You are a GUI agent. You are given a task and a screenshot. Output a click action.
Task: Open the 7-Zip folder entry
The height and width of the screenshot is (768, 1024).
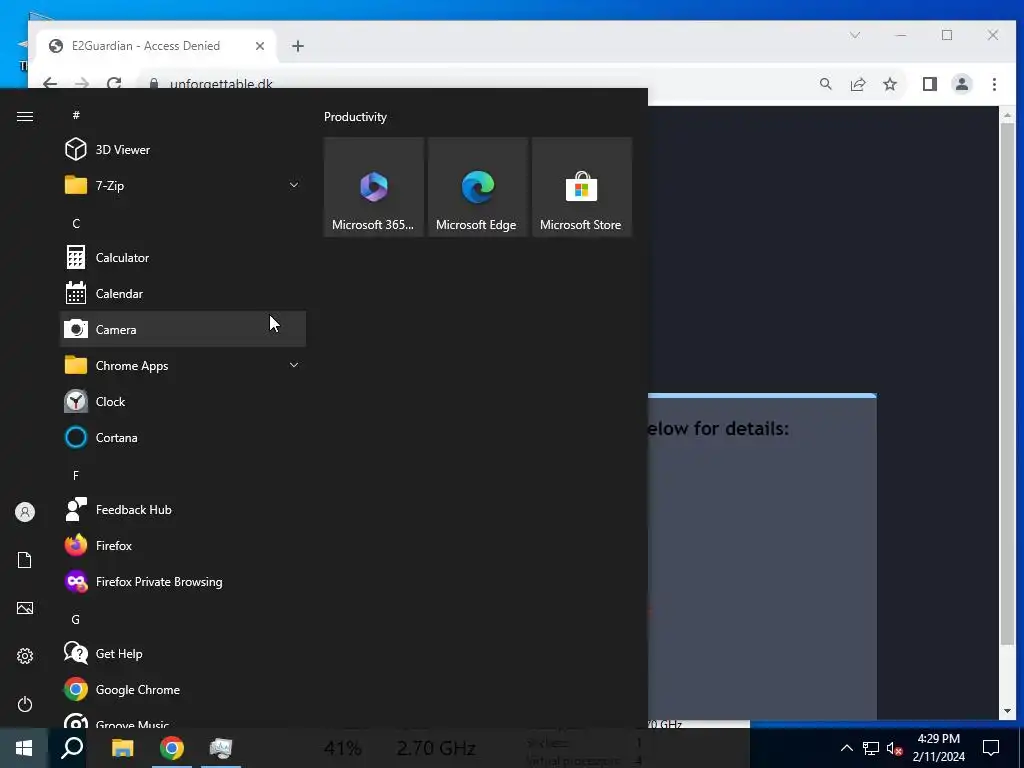point(182,185)
